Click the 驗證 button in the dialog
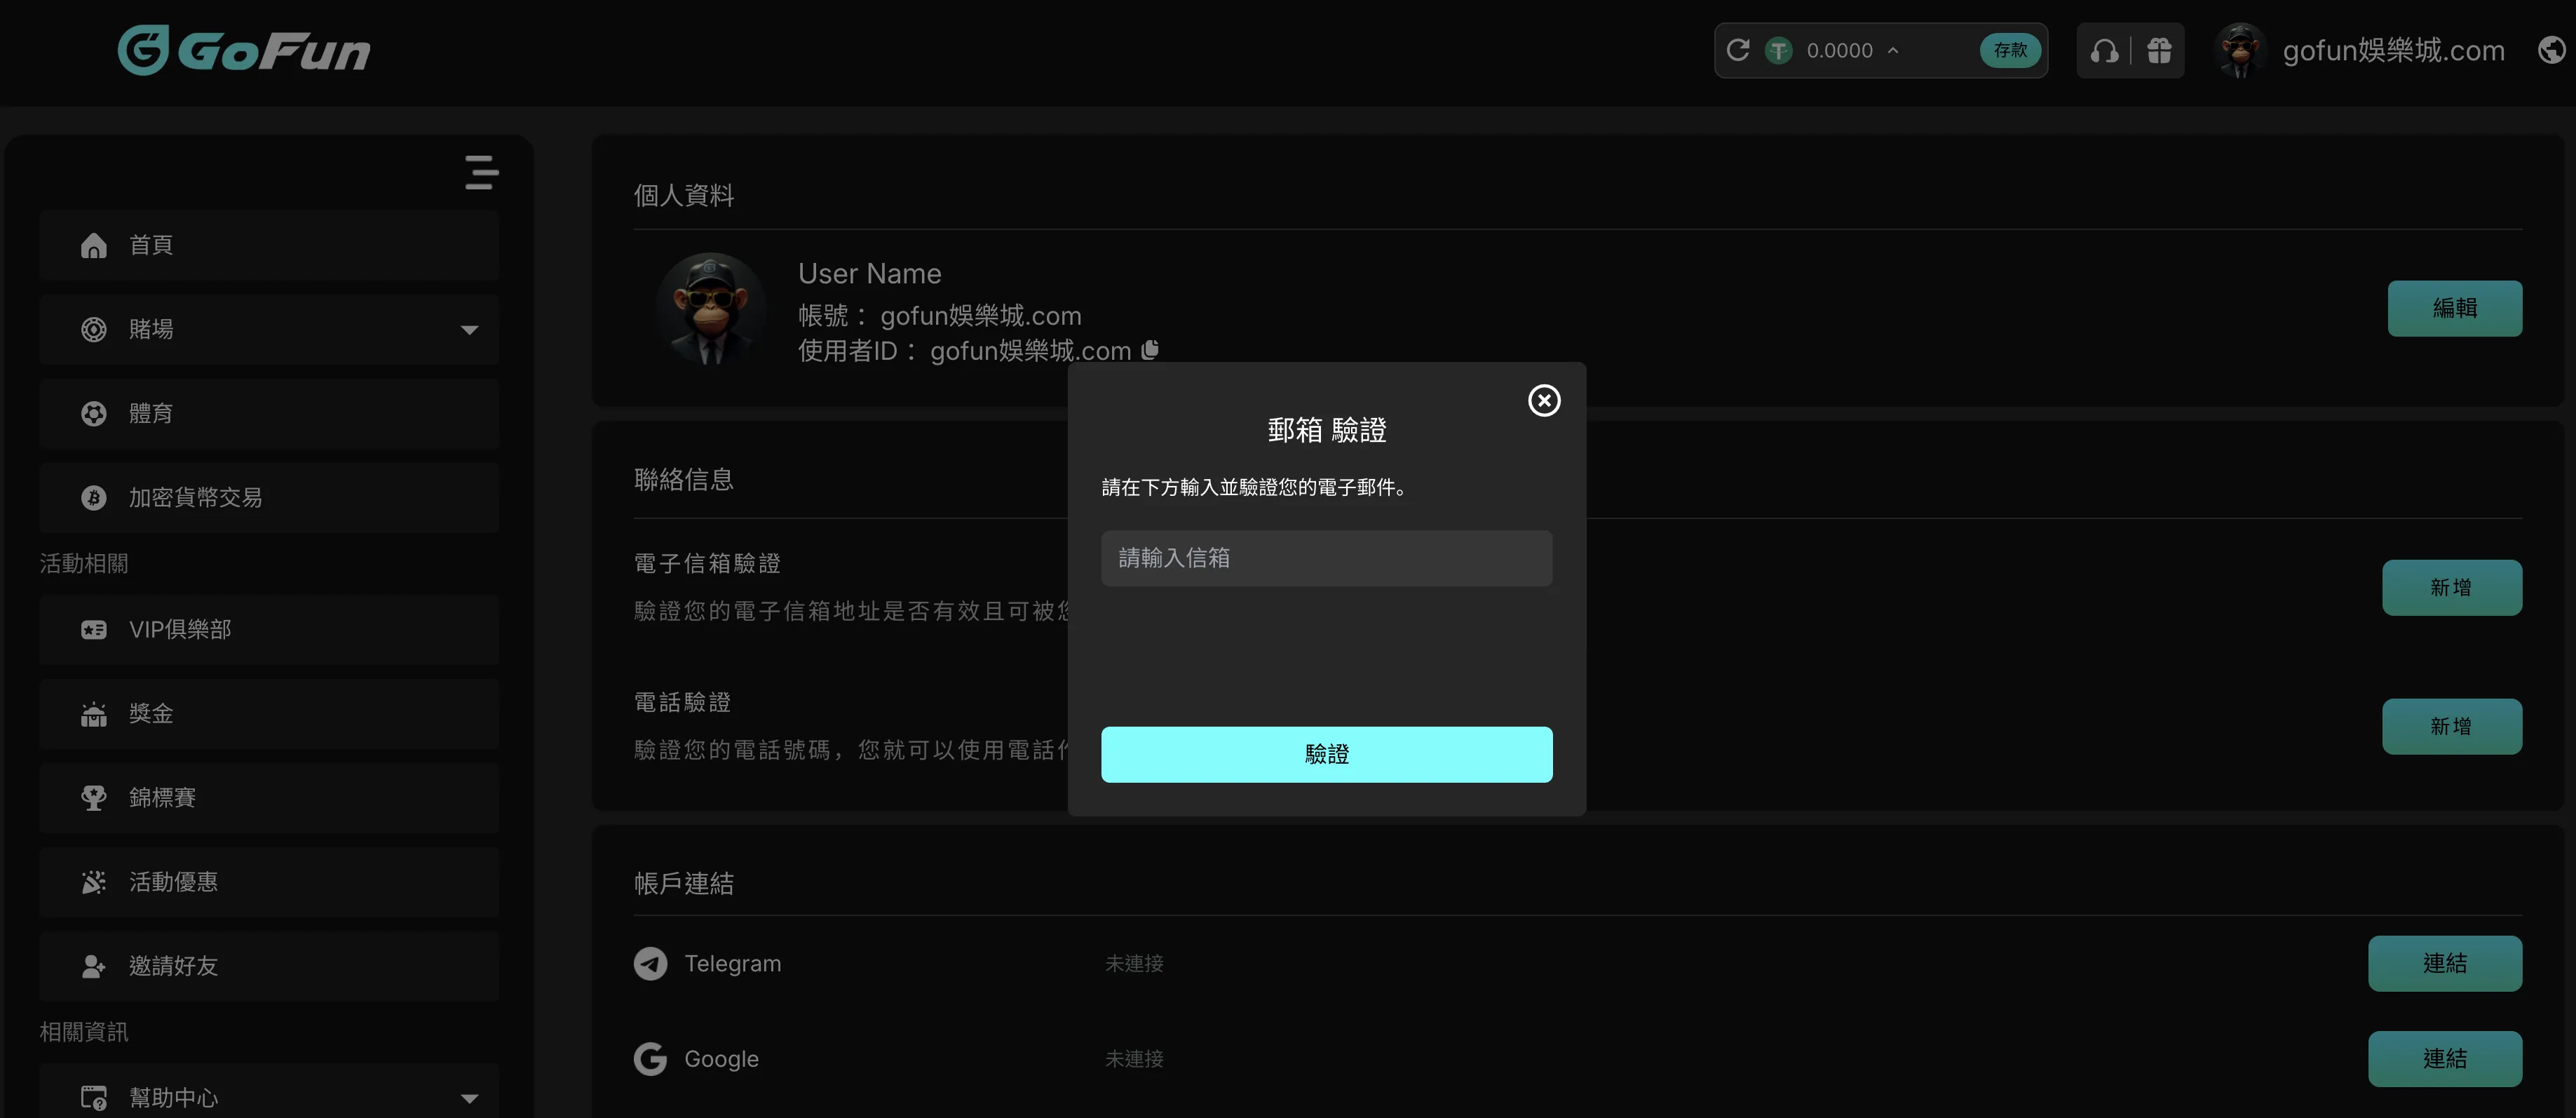The width and height of the screenshot is (2576, 1118). [1326, 754]
